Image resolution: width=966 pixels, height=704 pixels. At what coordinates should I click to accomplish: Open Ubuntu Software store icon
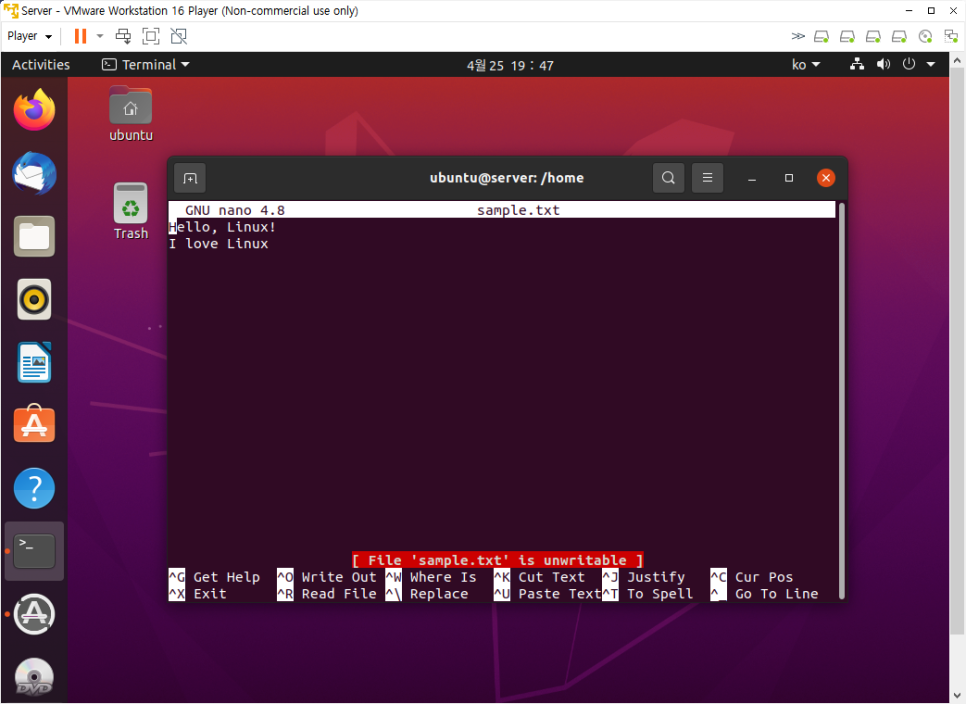click(x=34, y=424)
